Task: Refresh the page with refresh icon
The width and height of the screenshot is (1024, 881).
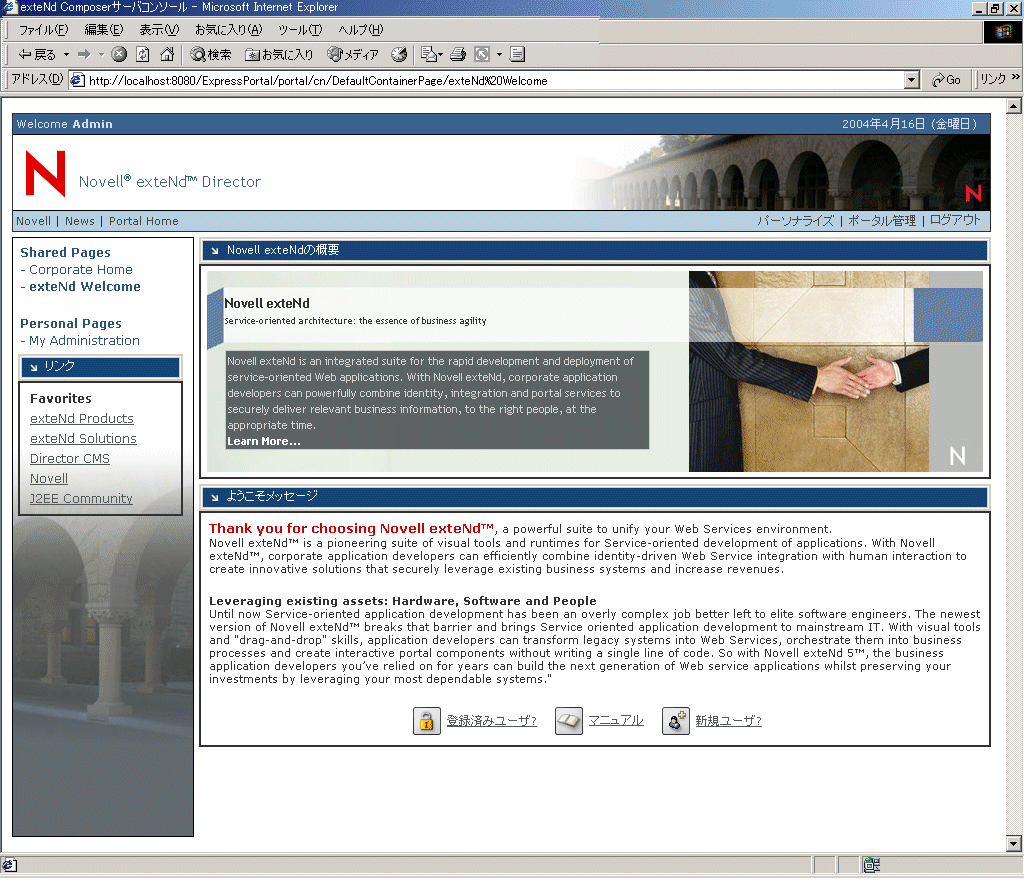Action: coord(143,55)
